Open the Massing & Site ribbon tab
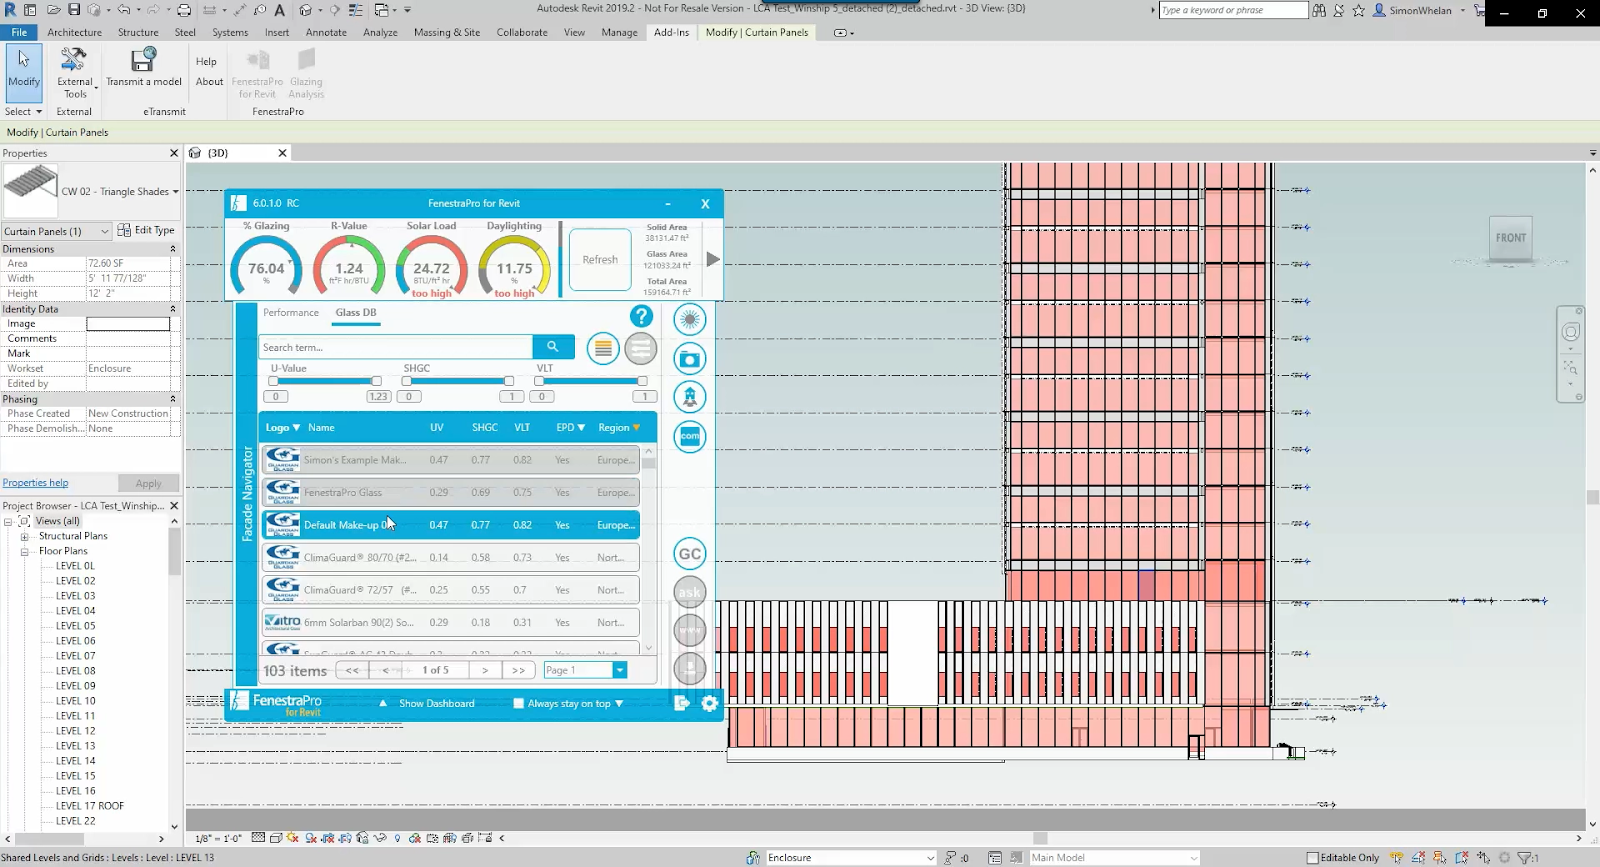 pos(447,32)
